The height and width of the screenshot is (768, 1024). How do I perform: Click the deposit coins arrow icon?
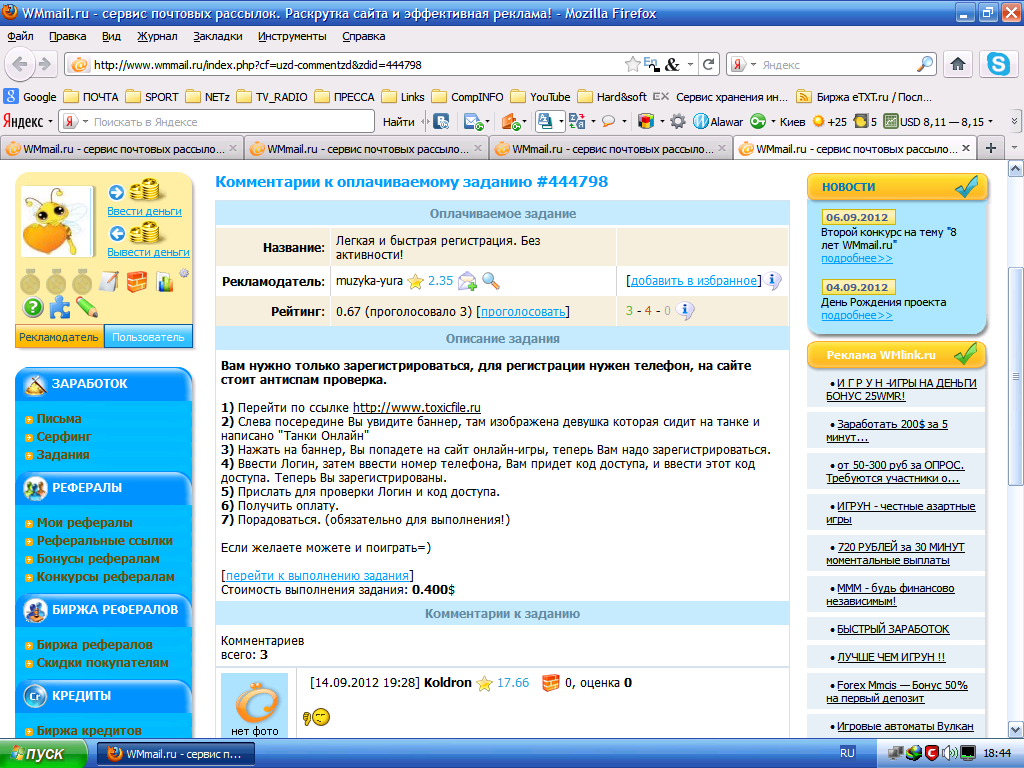click(116, 192)
